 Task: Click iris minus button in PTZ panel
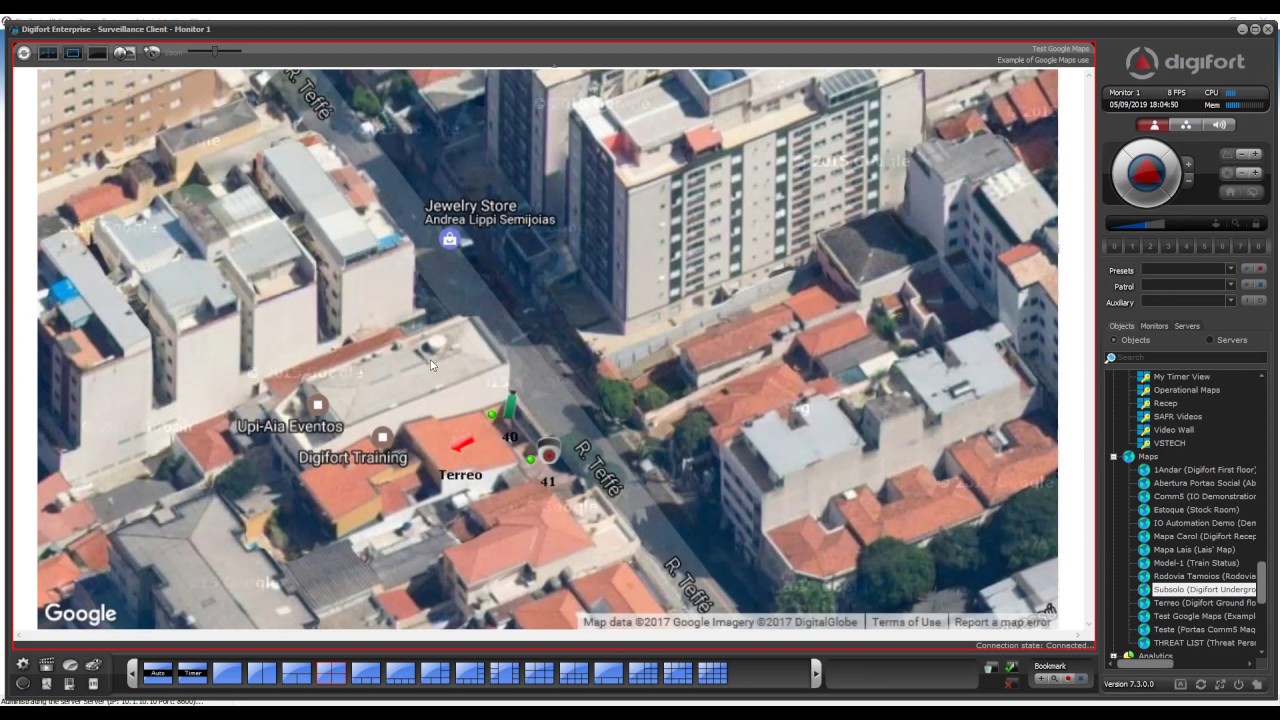1242,173
